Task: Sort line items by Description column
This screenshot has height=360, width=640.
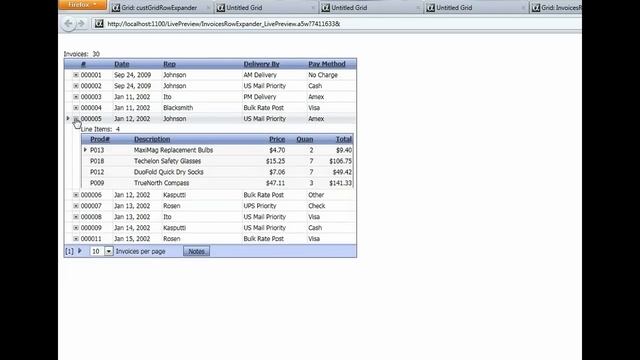Action: 152,139
